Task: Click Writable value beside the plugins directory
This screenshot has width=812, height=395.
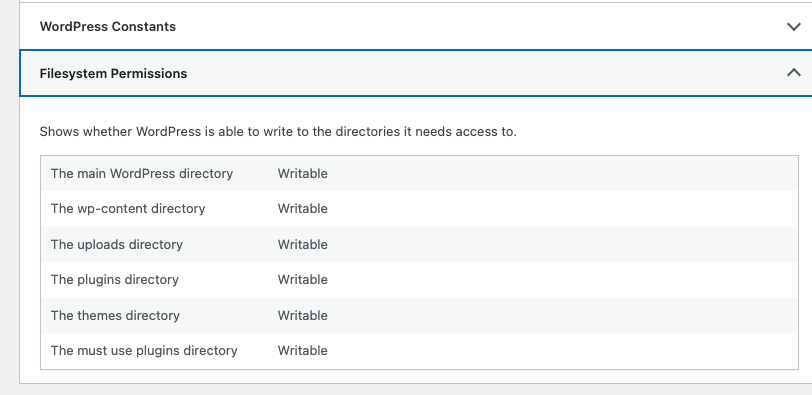Action: 302,280
